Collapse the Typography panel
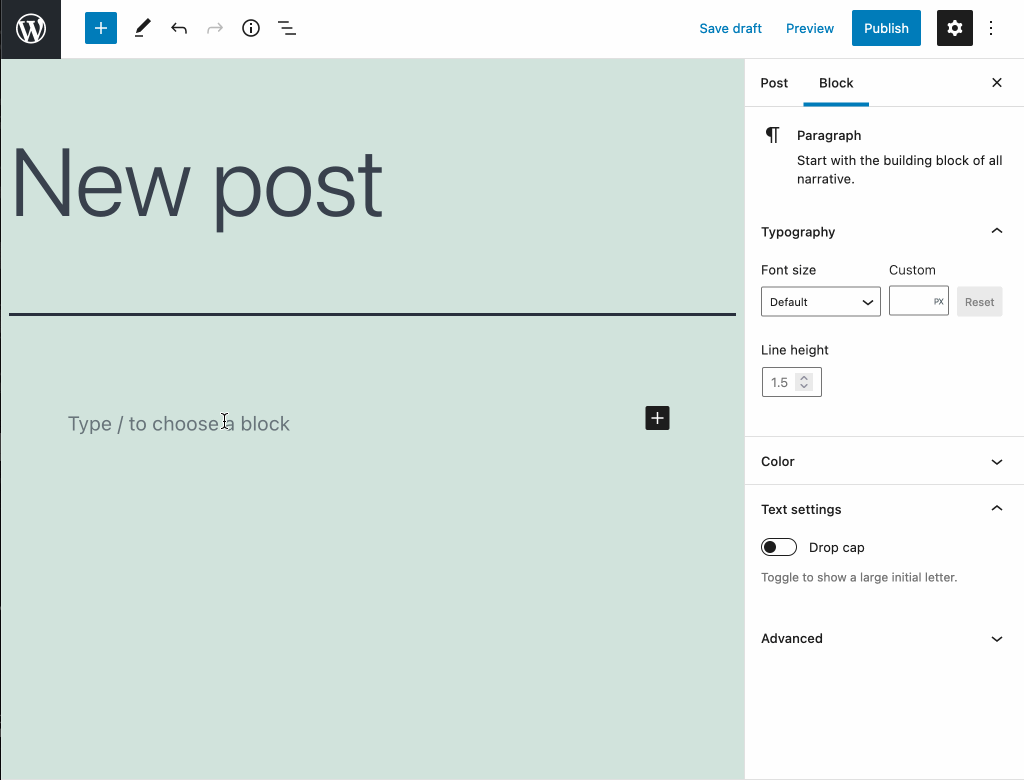The image size is (1024, 780). point(882,231)
